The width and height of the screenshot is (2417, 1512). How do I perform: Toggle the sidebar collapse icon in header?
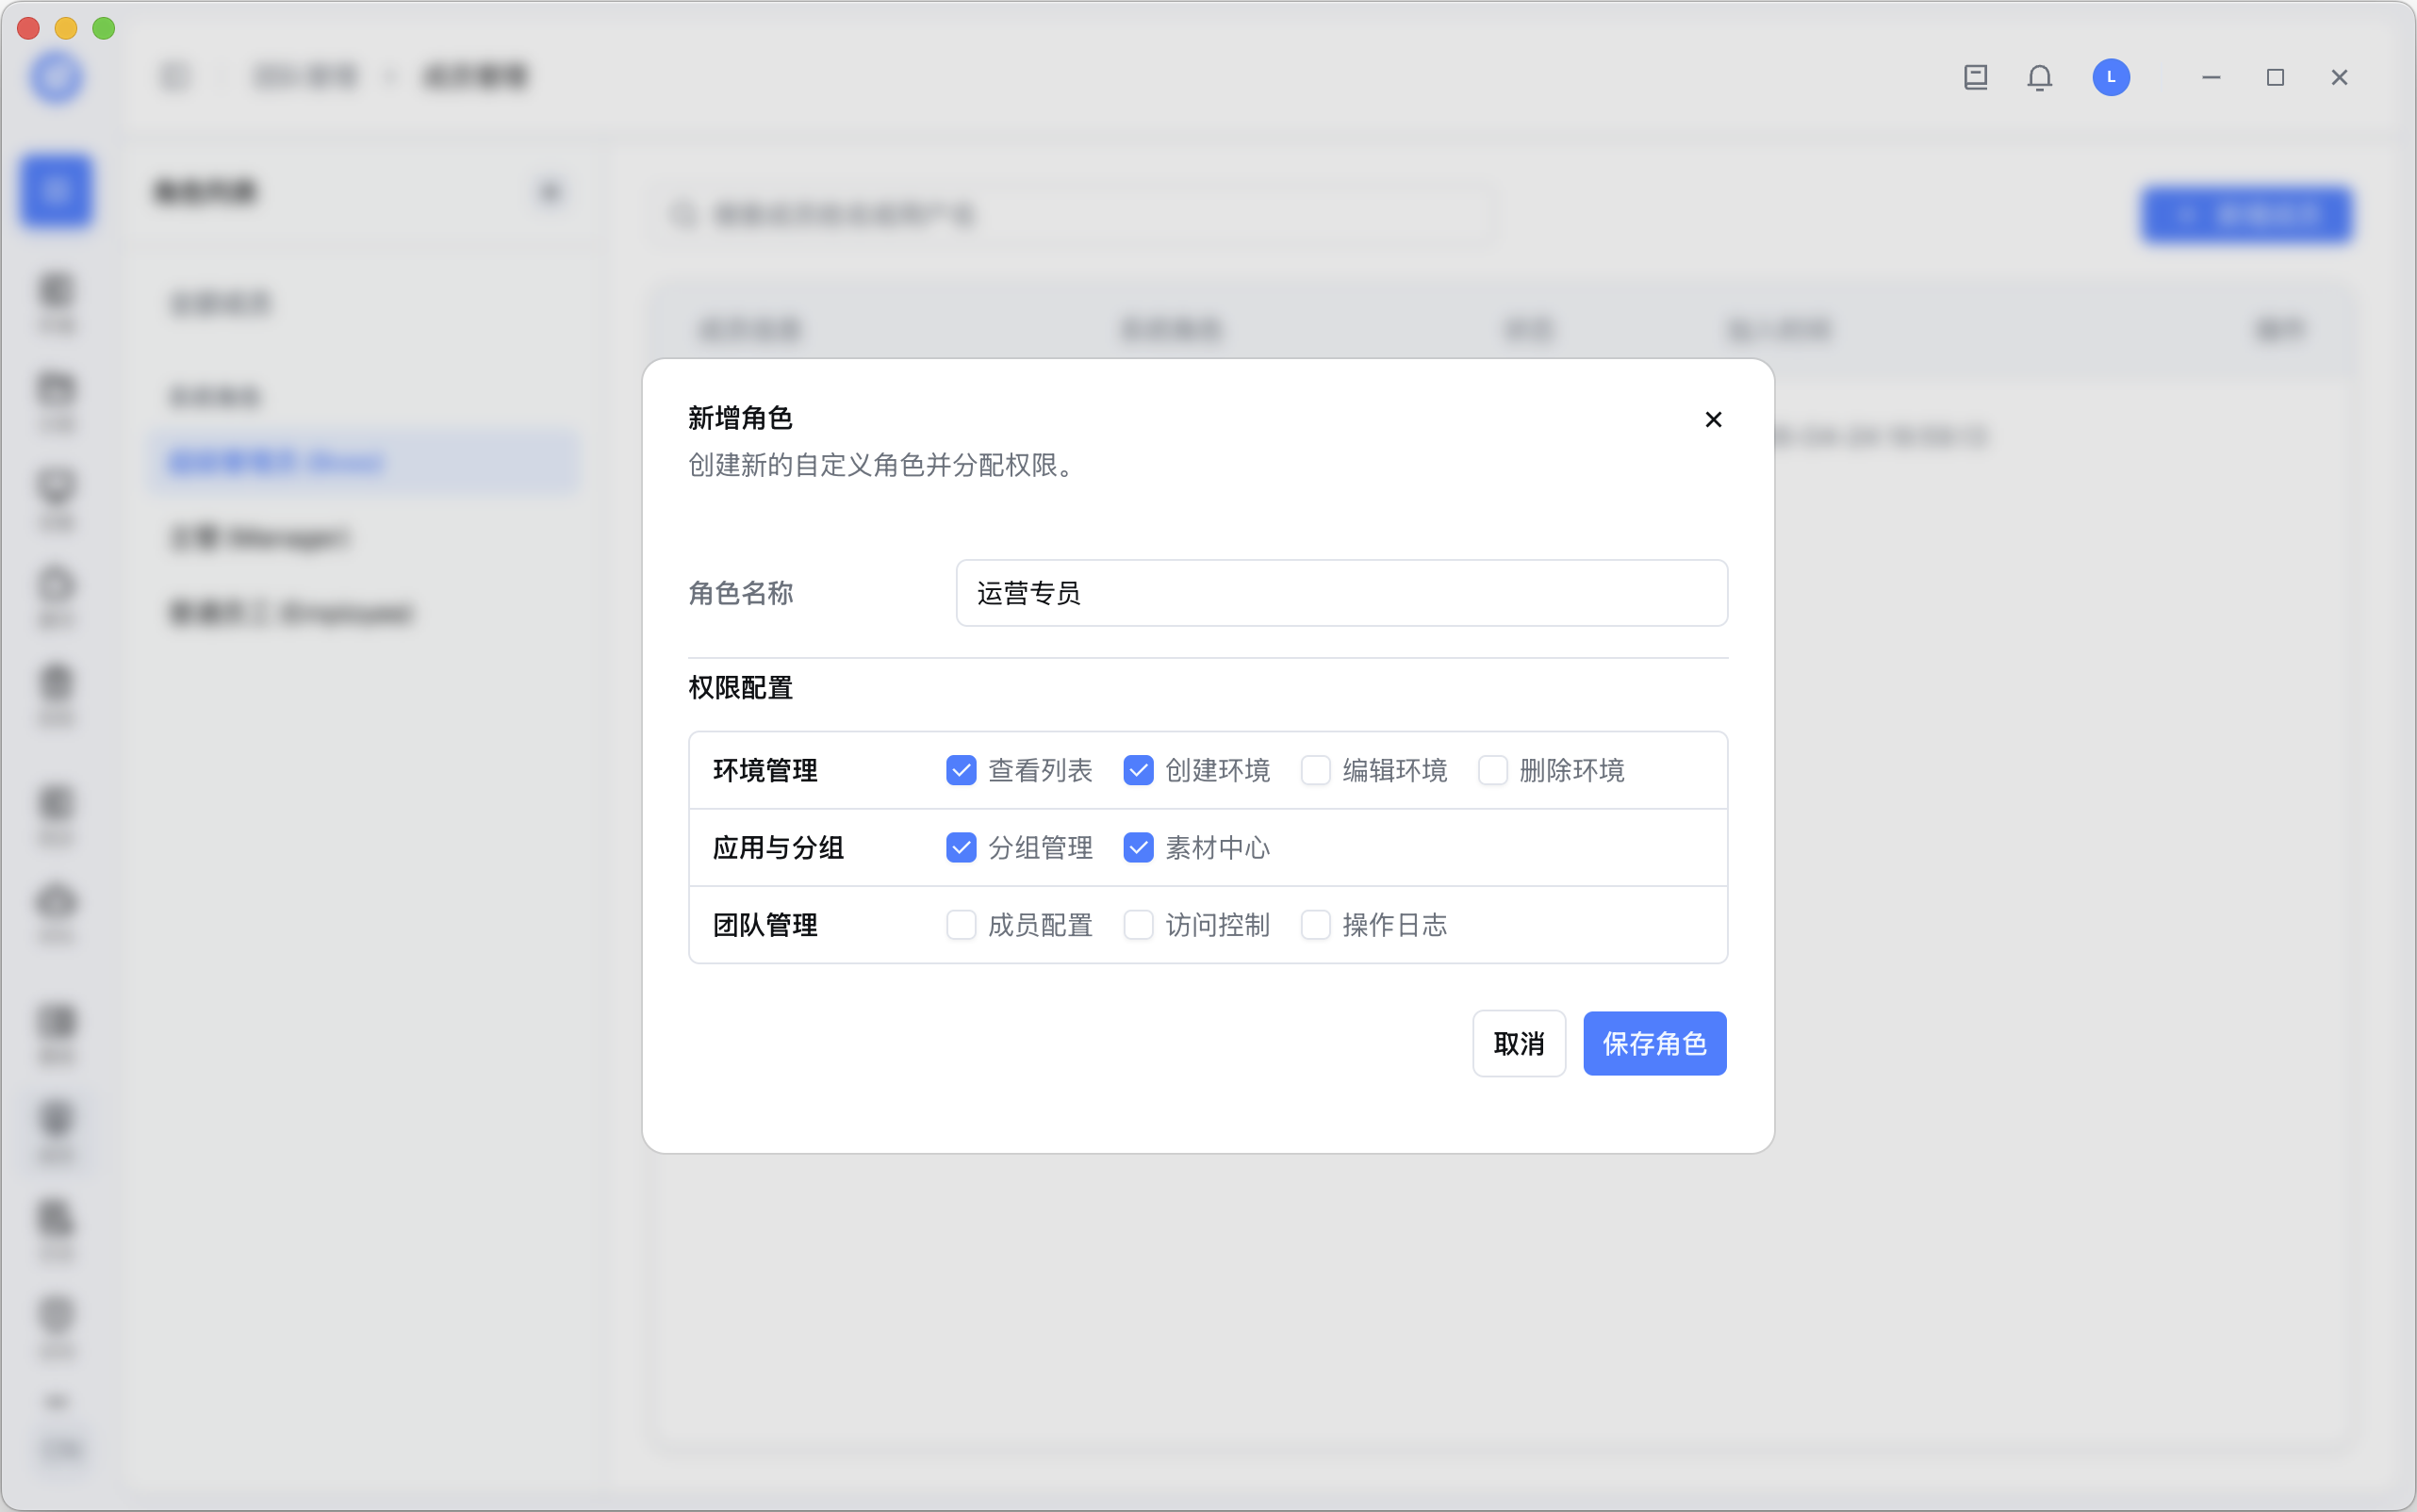click(x=175, y=77)
